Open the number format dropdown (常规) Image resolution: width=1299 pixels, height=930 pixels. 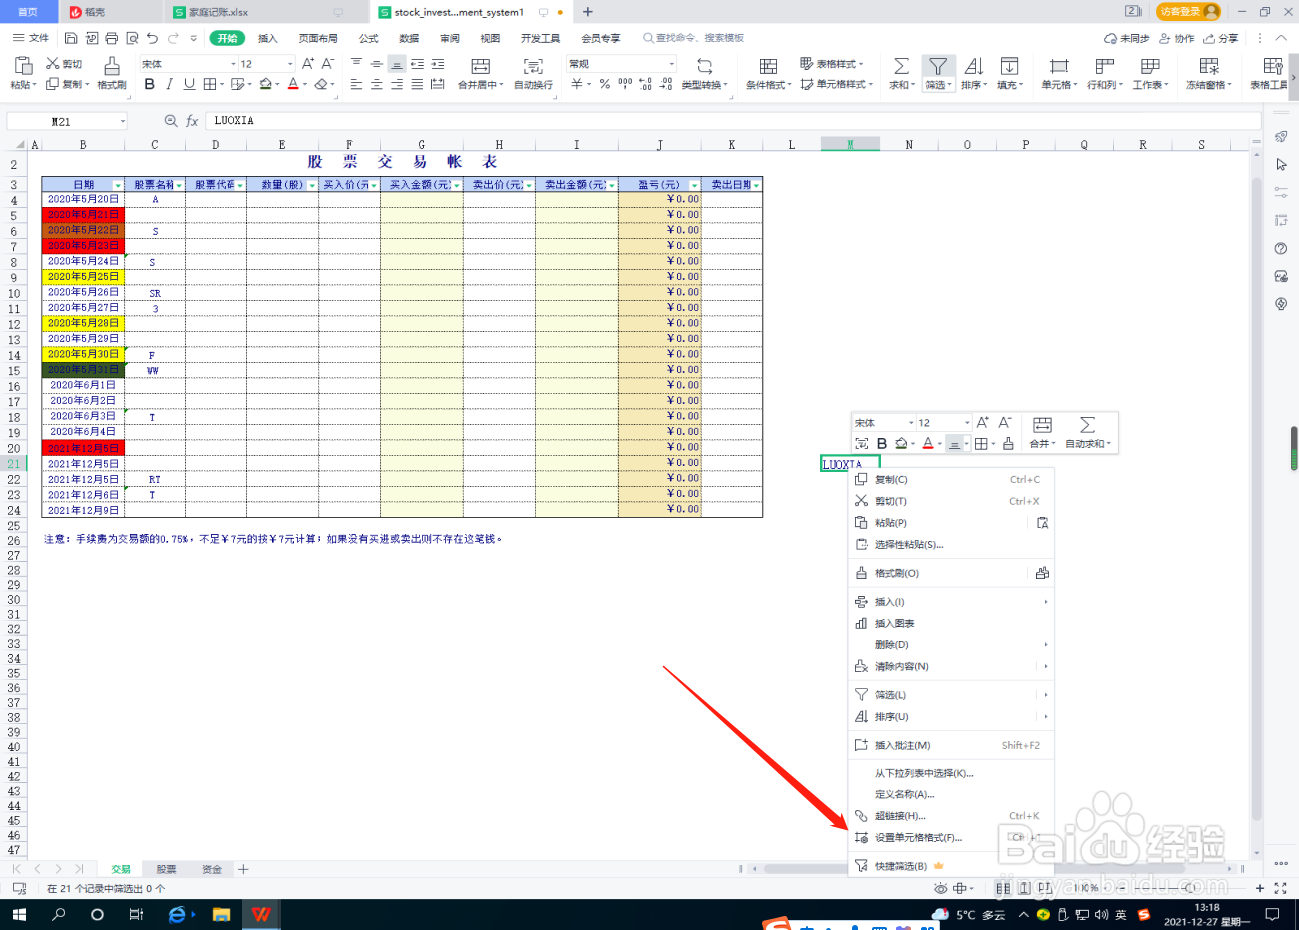tap(672, 64)
